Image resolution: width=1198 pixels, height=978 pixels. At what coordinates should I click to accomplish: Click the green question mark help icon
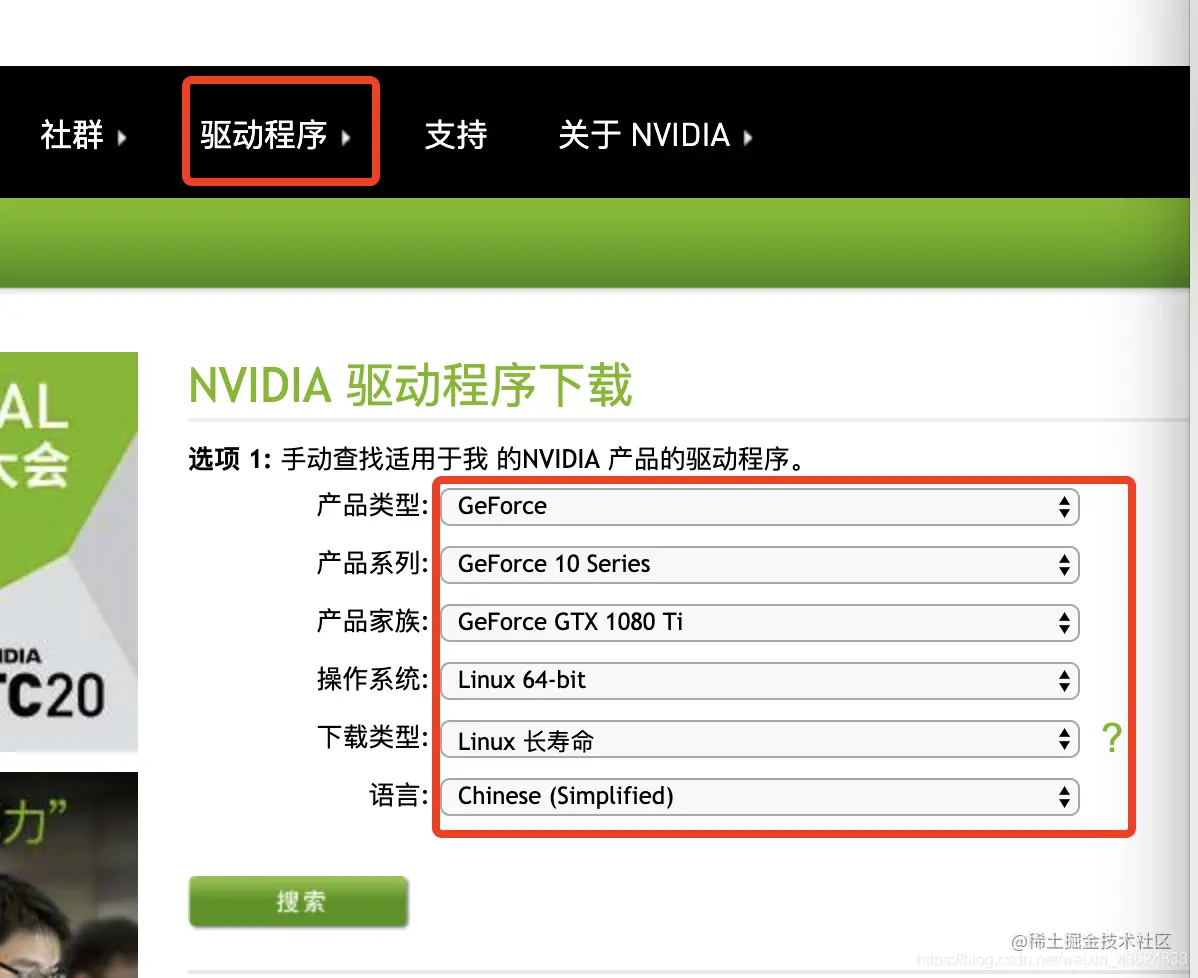tap(1112, 738)
